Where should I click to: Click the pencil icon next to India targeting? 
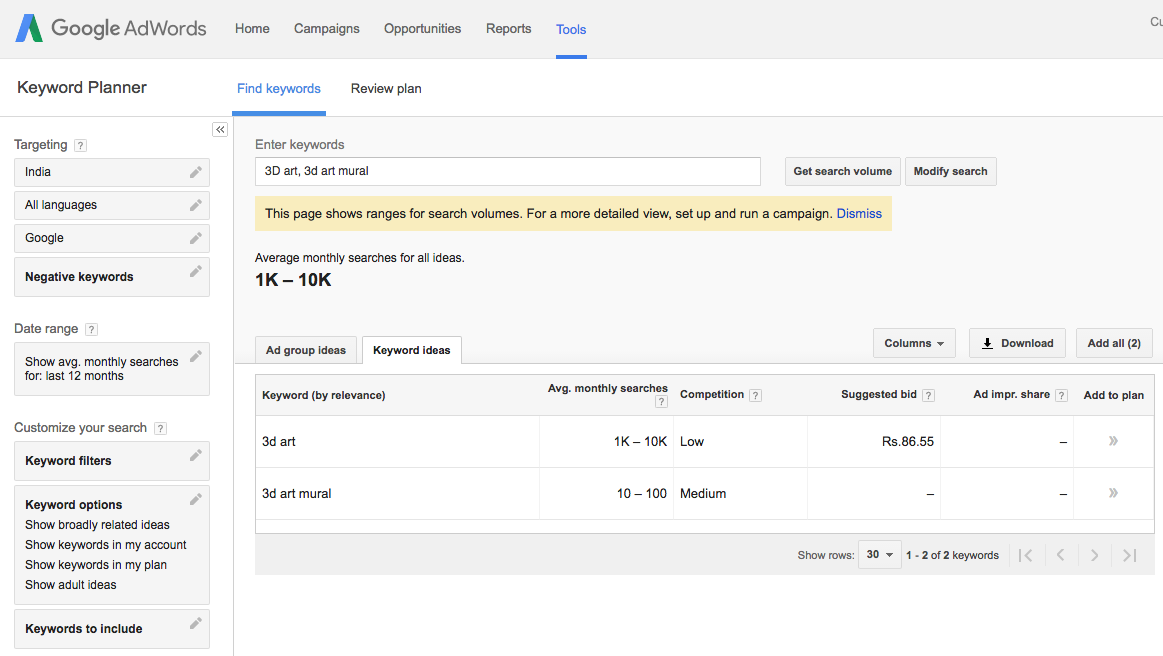pyautogui.click(x=196, y=172)
